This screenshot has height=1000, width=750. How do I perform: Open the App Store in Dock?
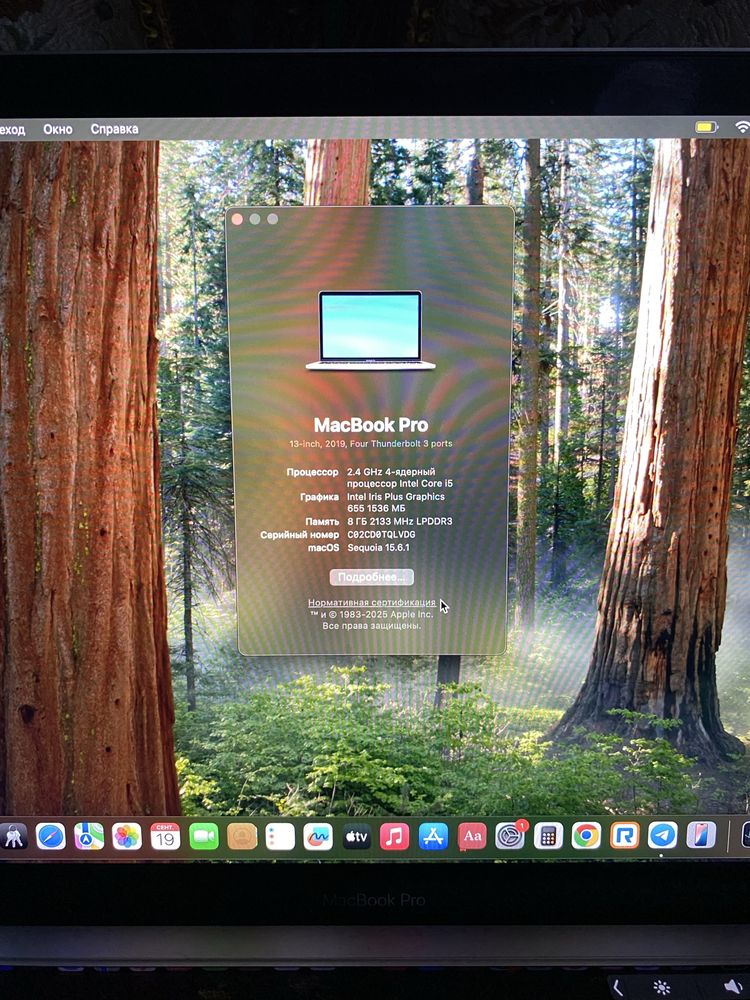tap(433, 836)
